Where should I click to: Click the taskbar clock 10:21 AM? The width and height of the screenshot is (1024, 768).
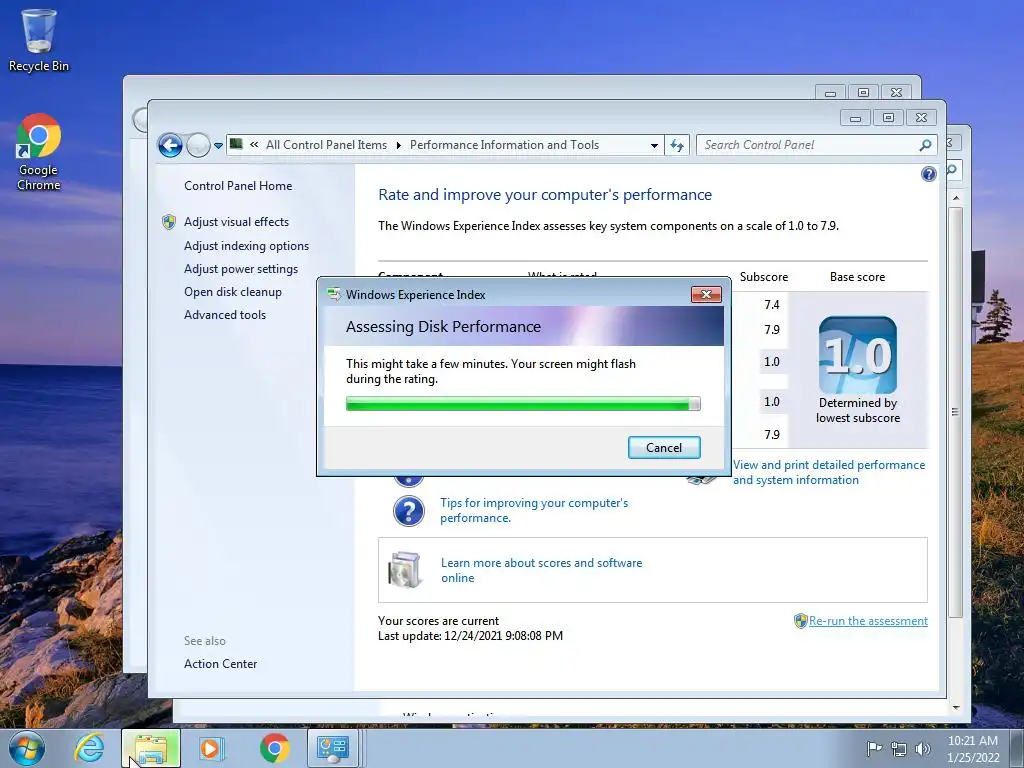(973, 748)
